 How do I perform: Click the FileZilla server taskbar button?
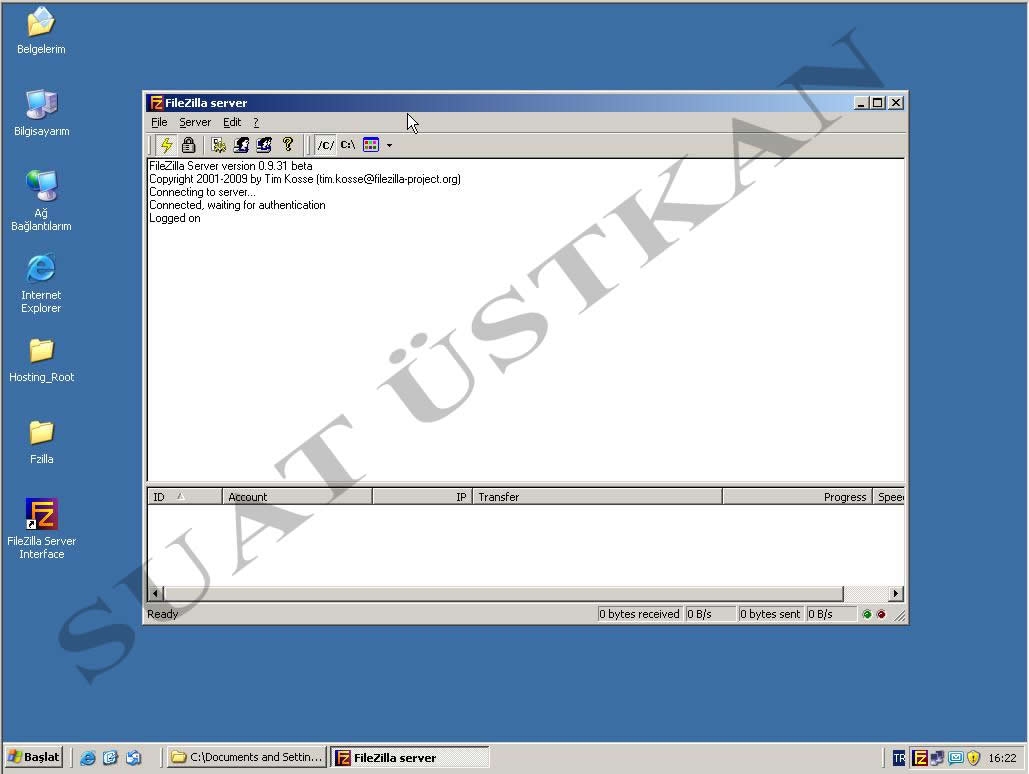410,758
